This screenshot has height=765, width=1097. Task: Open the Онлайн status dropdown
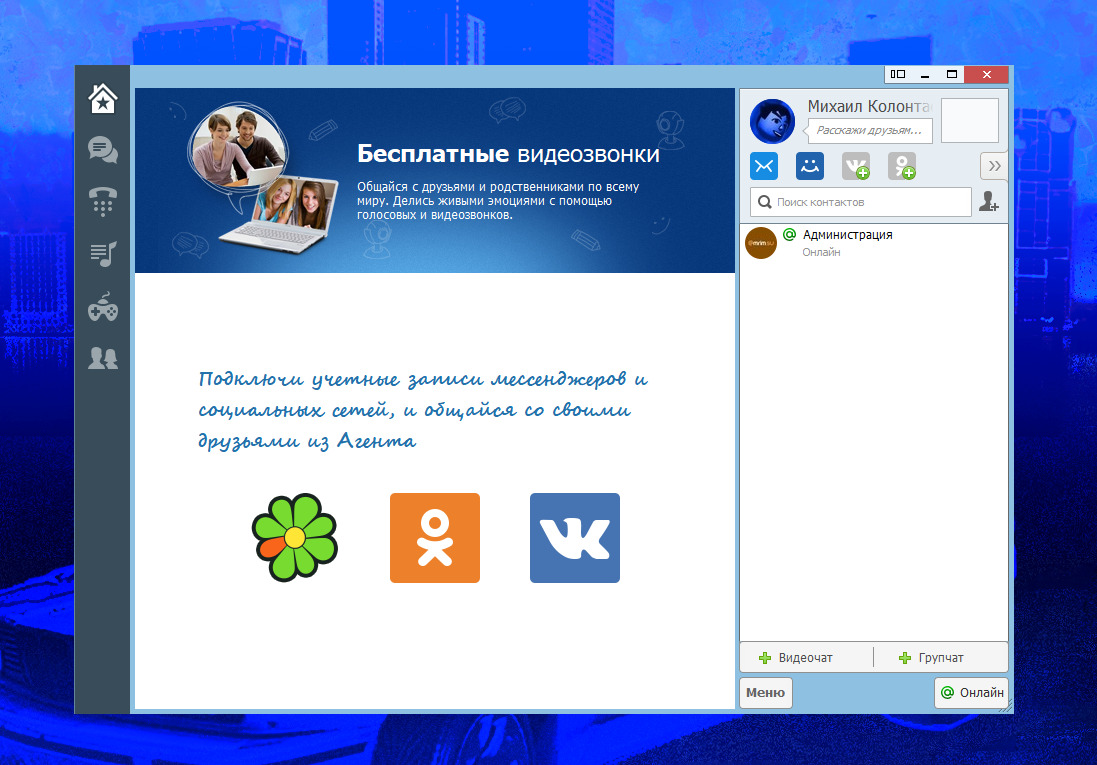pos(972,693)
